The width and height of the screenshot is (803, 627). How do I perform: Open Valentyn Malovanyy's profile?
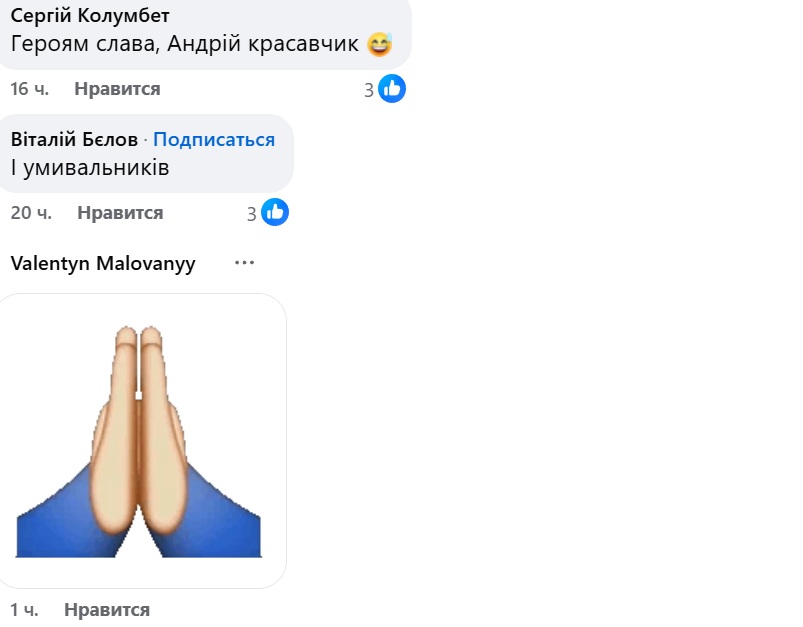tap(103, 264)
